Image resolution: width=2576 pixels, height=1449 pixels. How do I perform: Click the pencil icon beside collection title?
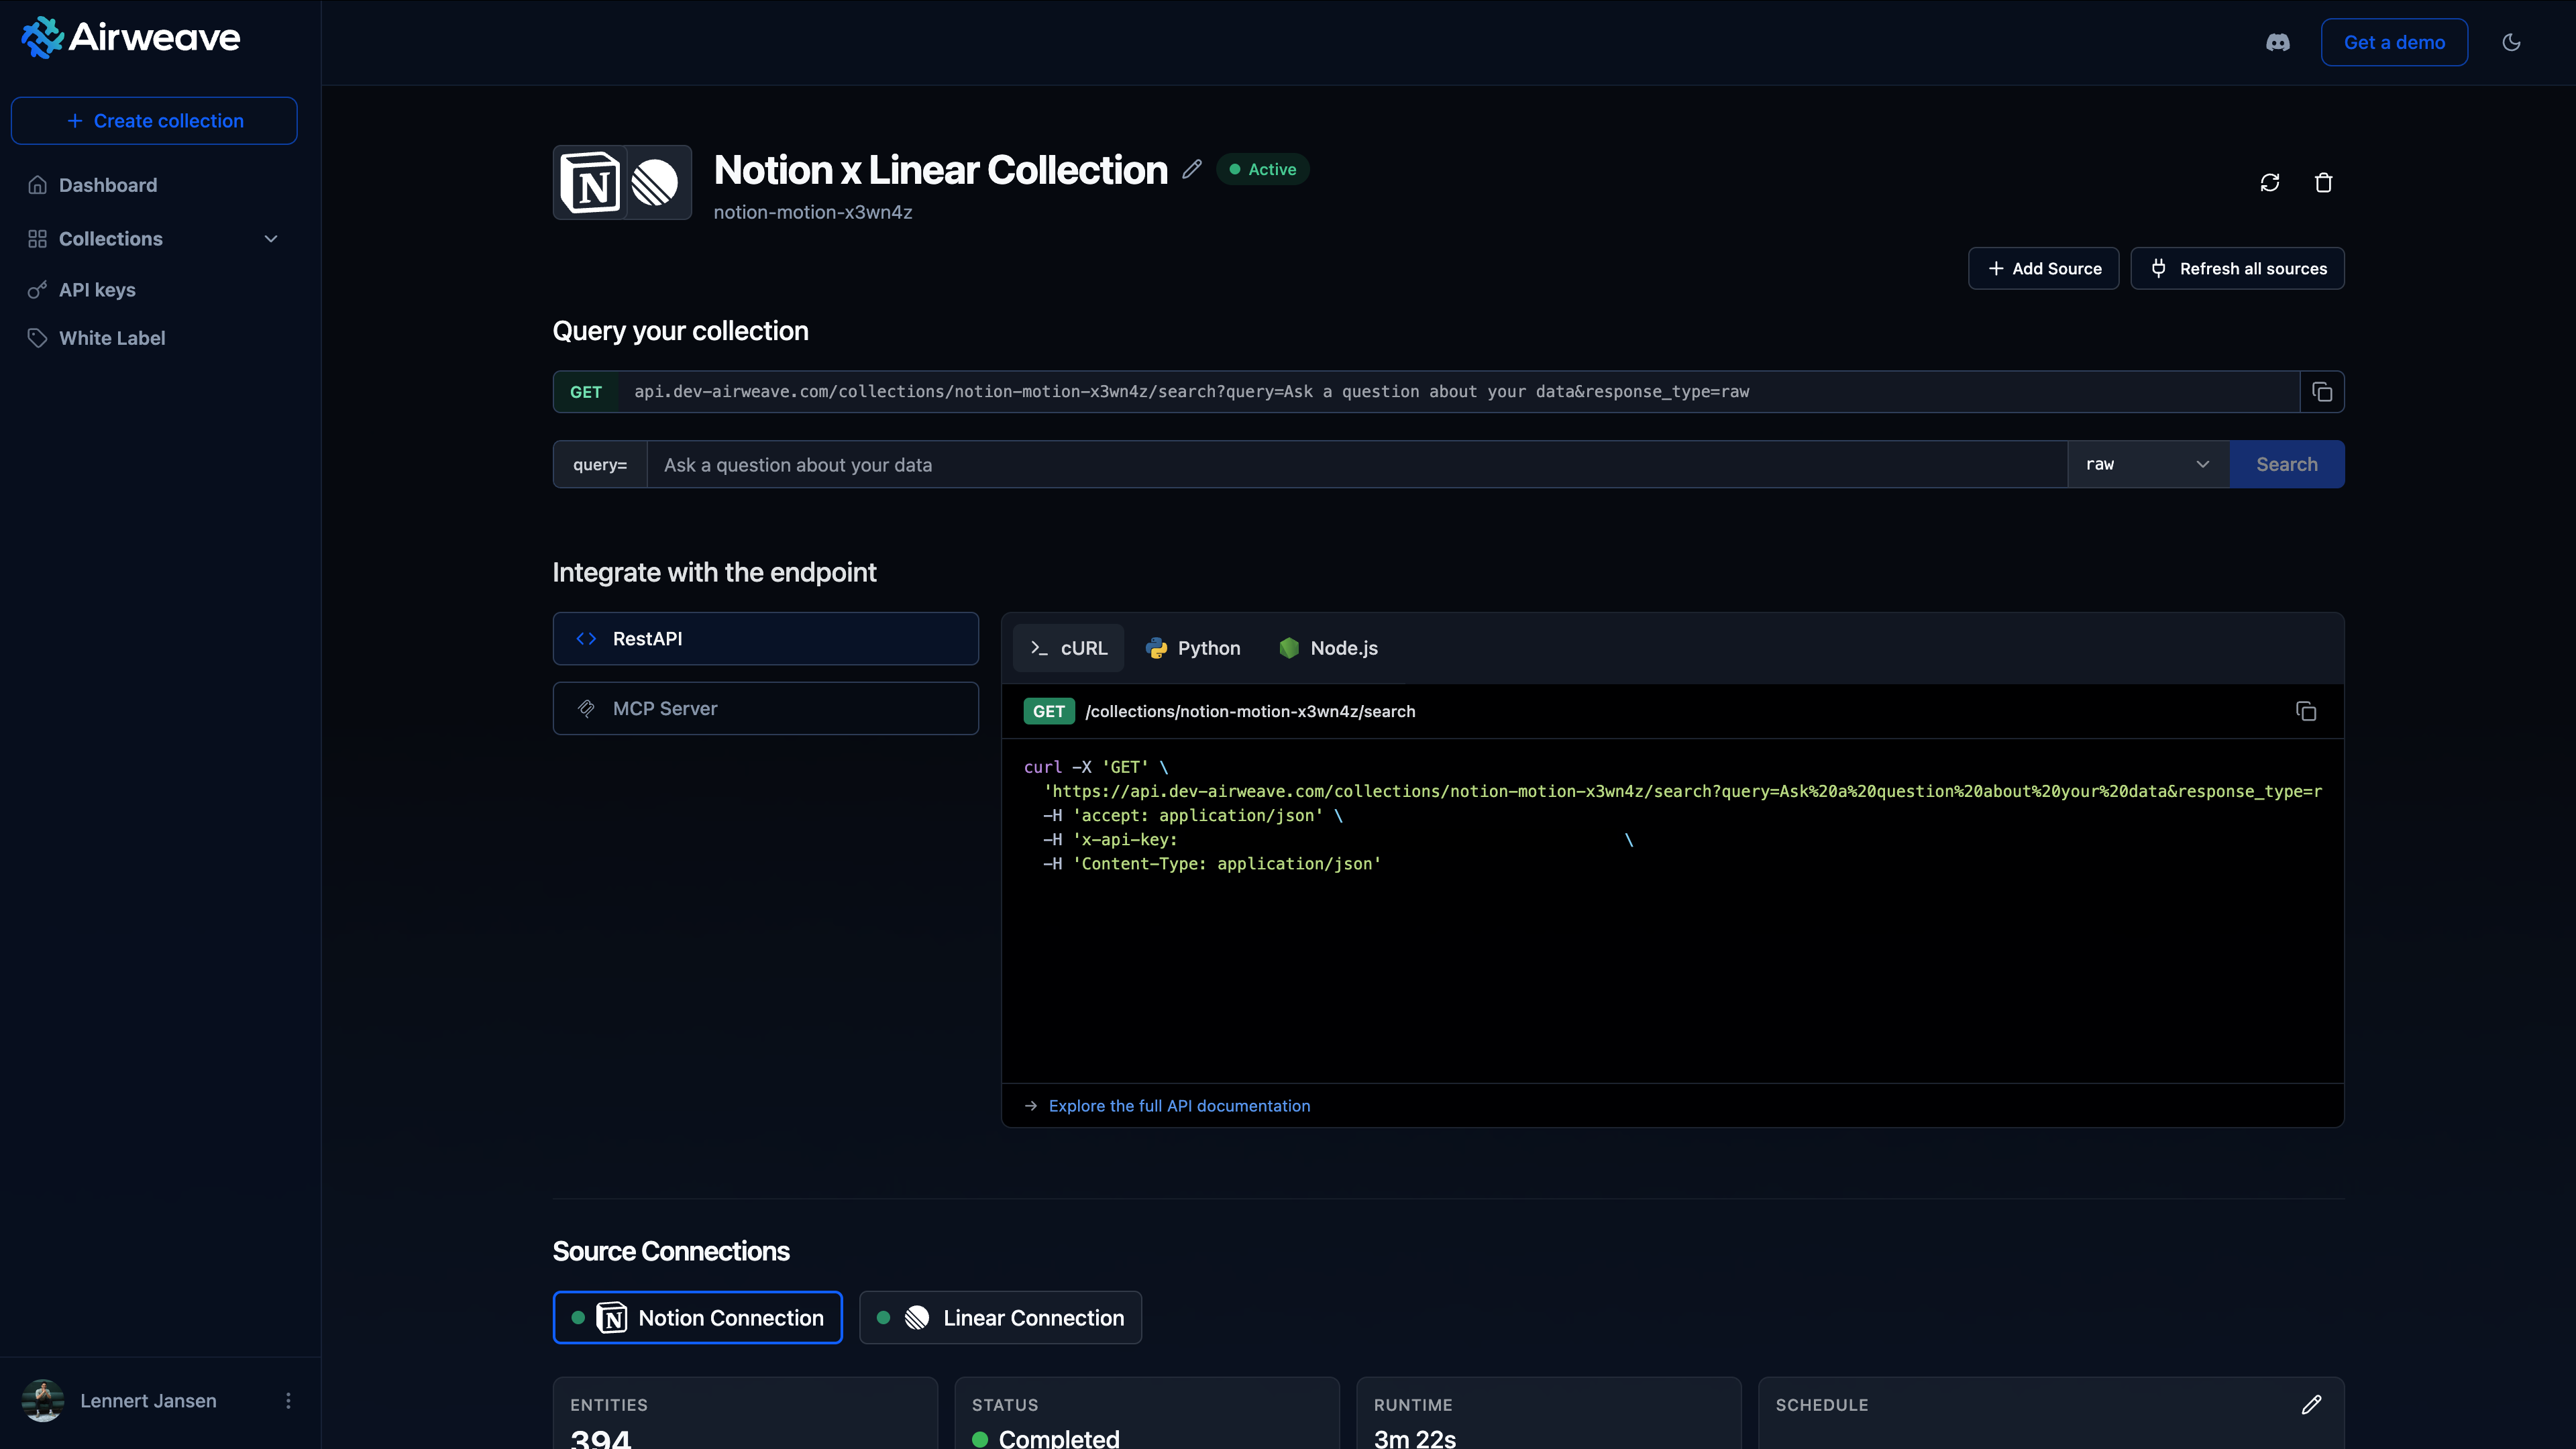coord(1191,169)
